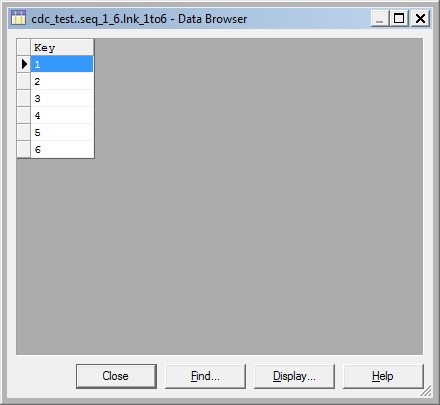This screenshot has width=440, height=405.
Task: Click the row header beside value 2
Action: click(x=24, y=81)
